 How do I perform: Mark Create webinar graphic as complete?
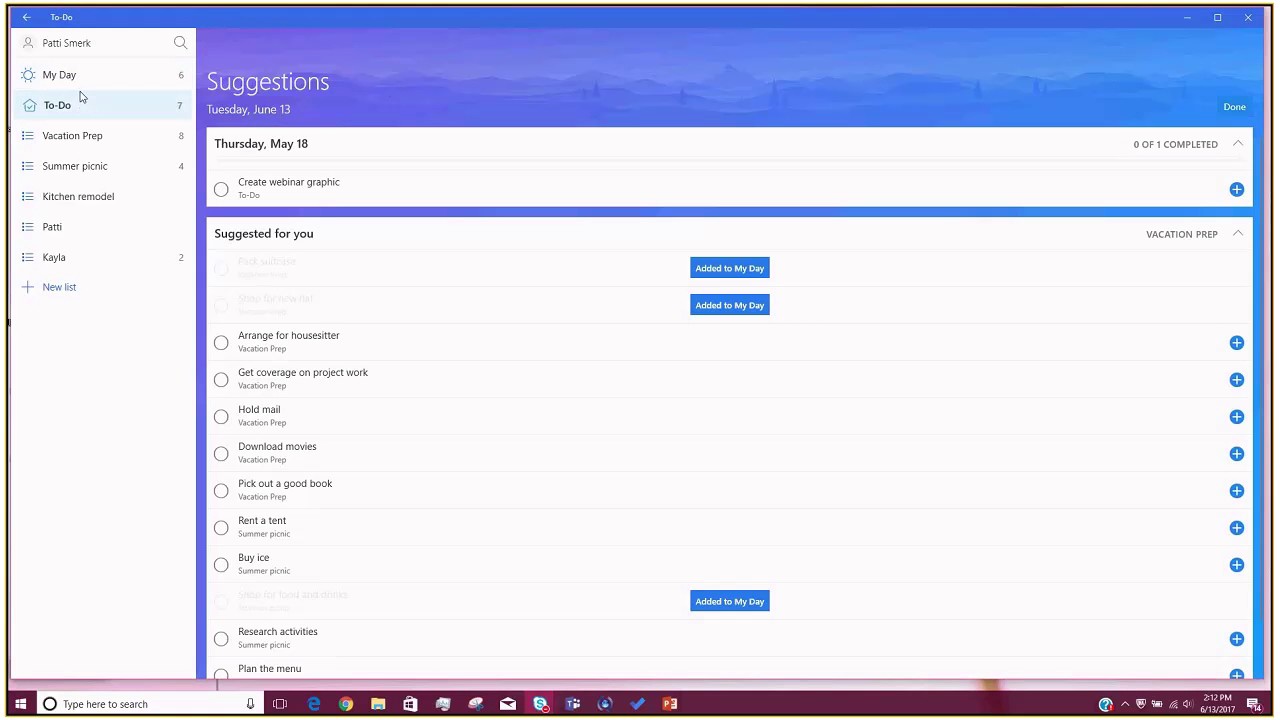[221, 189]
